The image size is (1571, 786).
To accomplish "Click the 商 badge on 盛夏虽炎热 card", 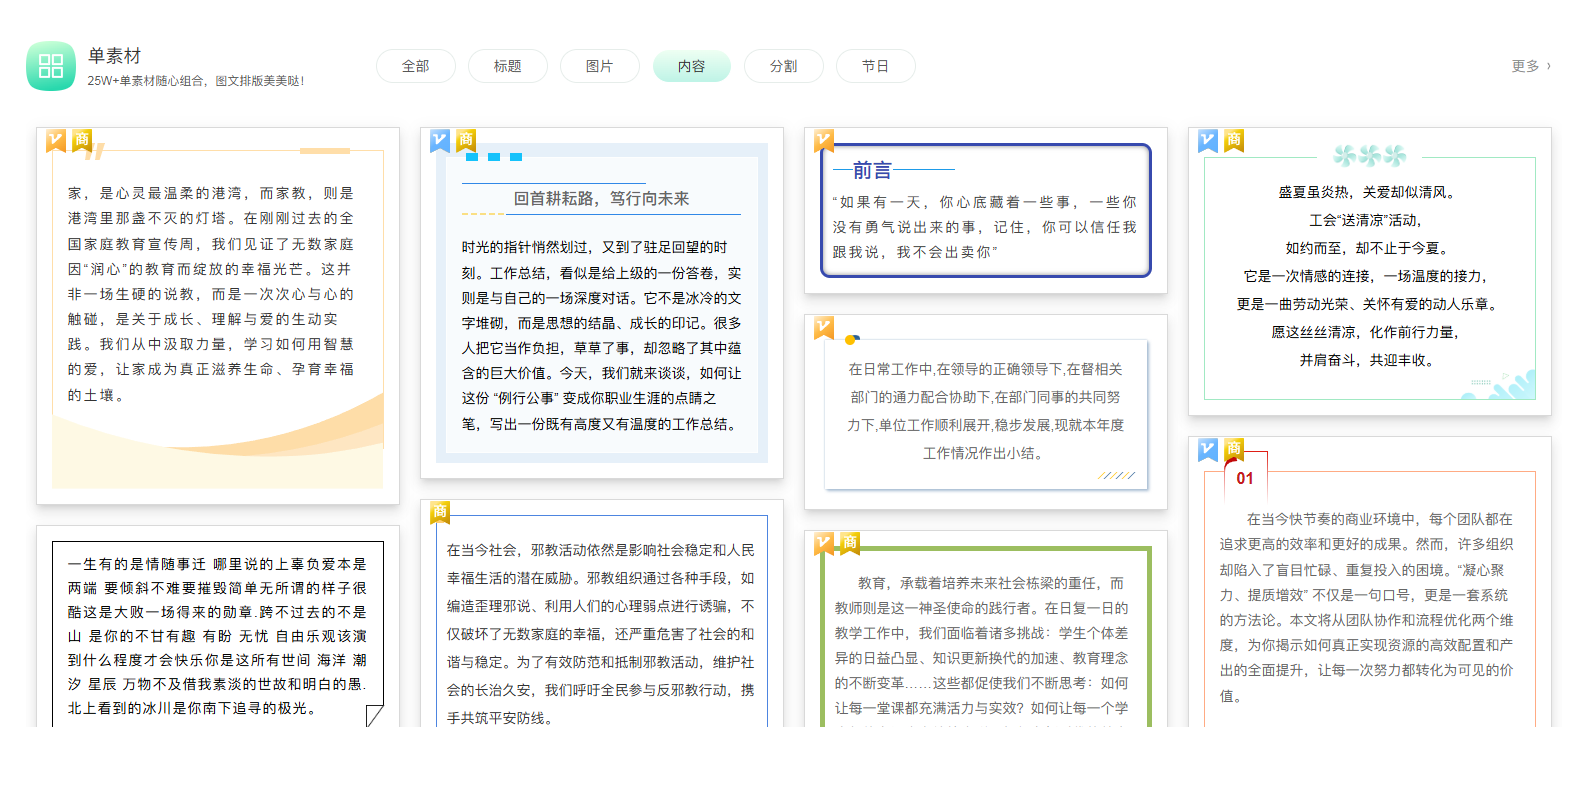I will click(1234, 140).
